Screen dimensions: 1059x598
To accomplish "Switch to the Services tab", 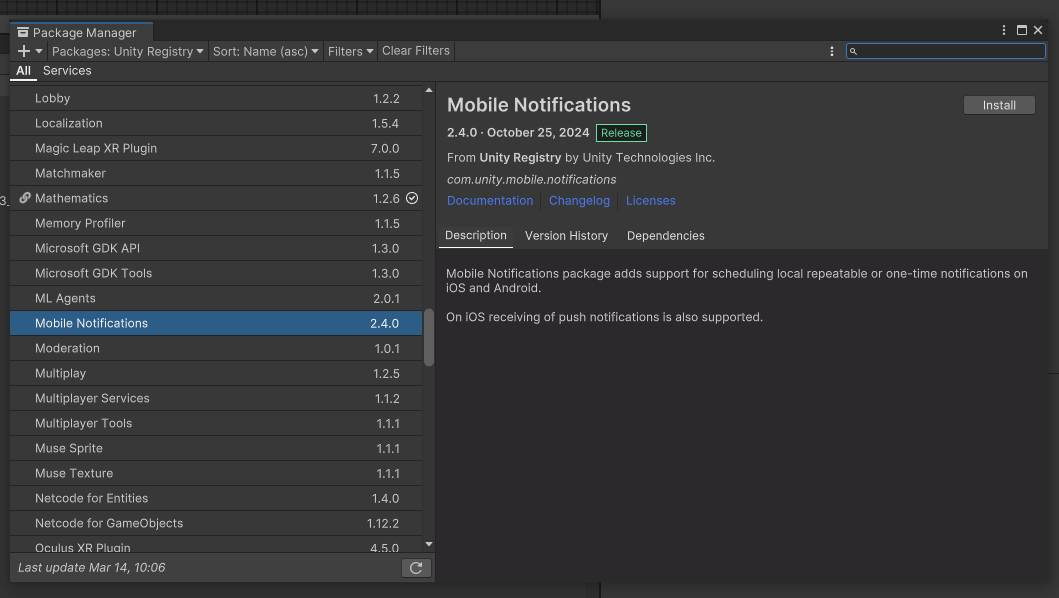I will pos(67,71).
